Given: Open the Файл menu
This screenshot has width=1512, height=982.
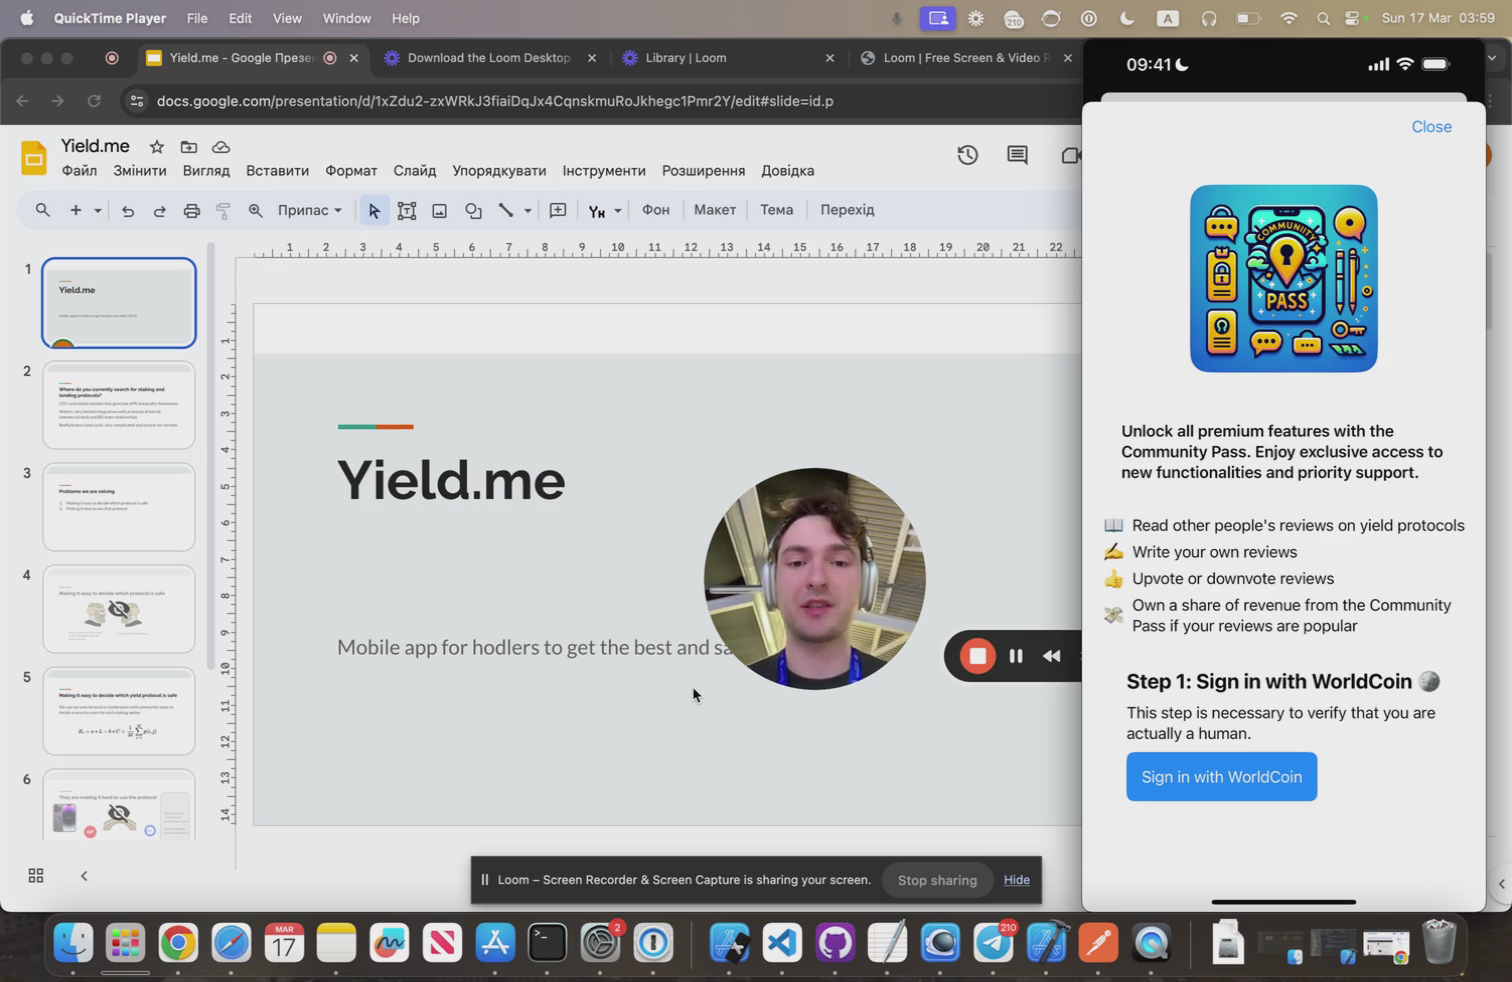Looking at the screenshot, I should (79, 171).
